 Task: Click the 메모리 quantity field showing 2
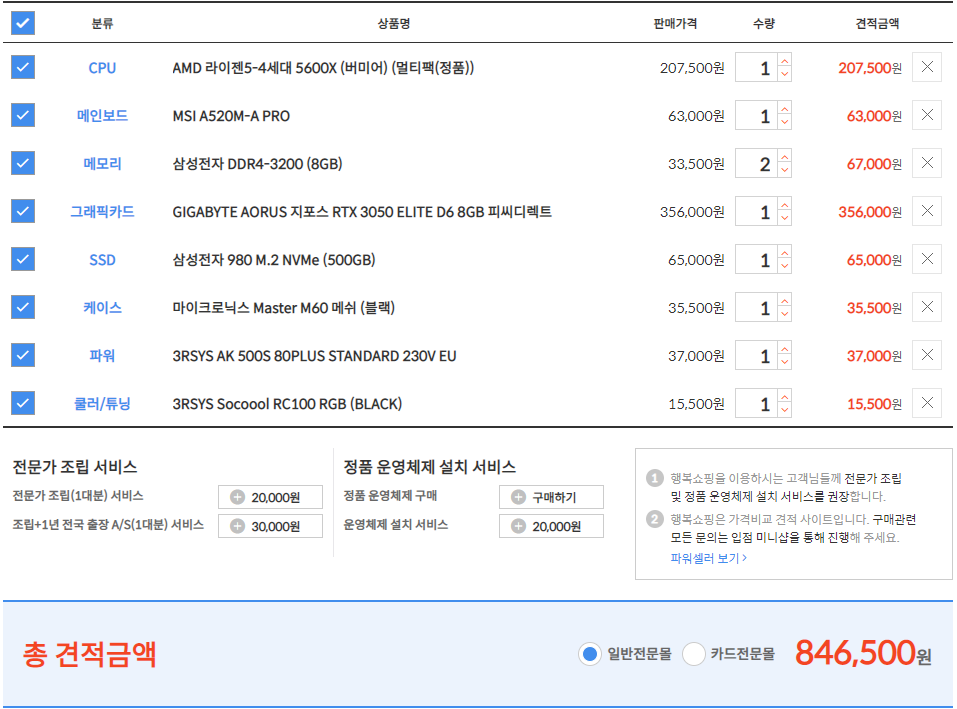coord(756,164)
